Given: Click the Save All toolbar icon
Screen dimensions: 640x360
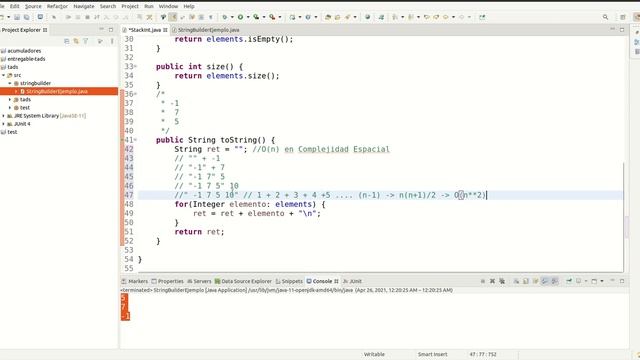Looking at the screenshot, I should (x=27, y=17).
